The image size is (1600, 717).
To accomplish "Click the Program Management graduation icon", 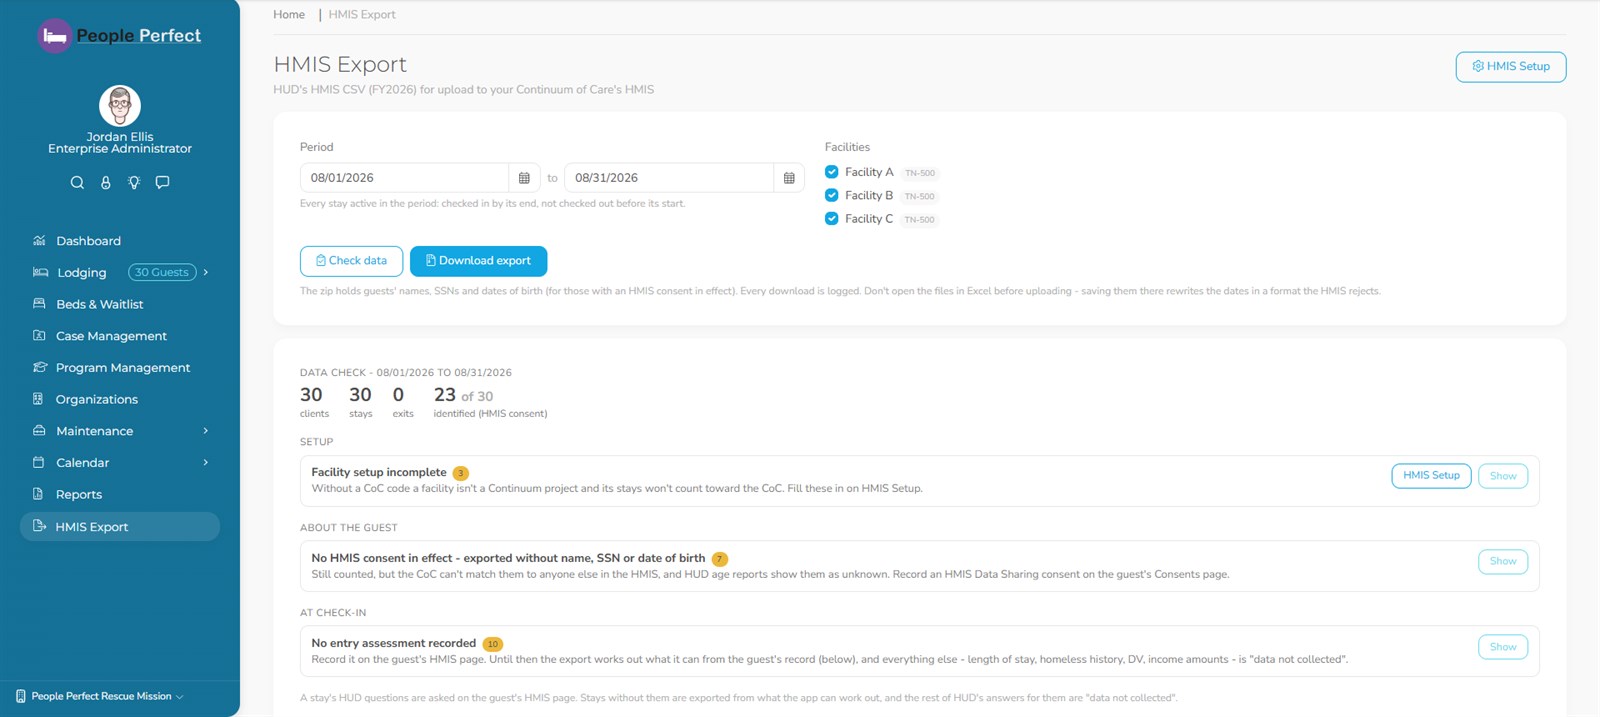I will [x=40, y=367].
